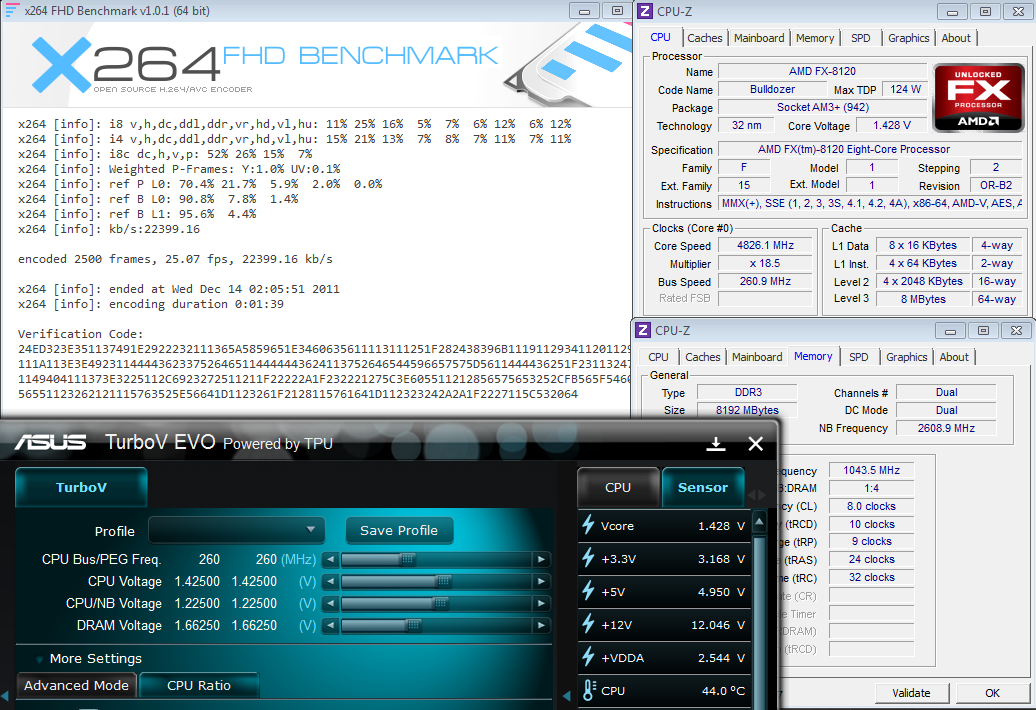Increase DRAM Voltage with right arrow
Image resolution: width=1036 pixels, height=710 pixels.
(x=542, y=625)
